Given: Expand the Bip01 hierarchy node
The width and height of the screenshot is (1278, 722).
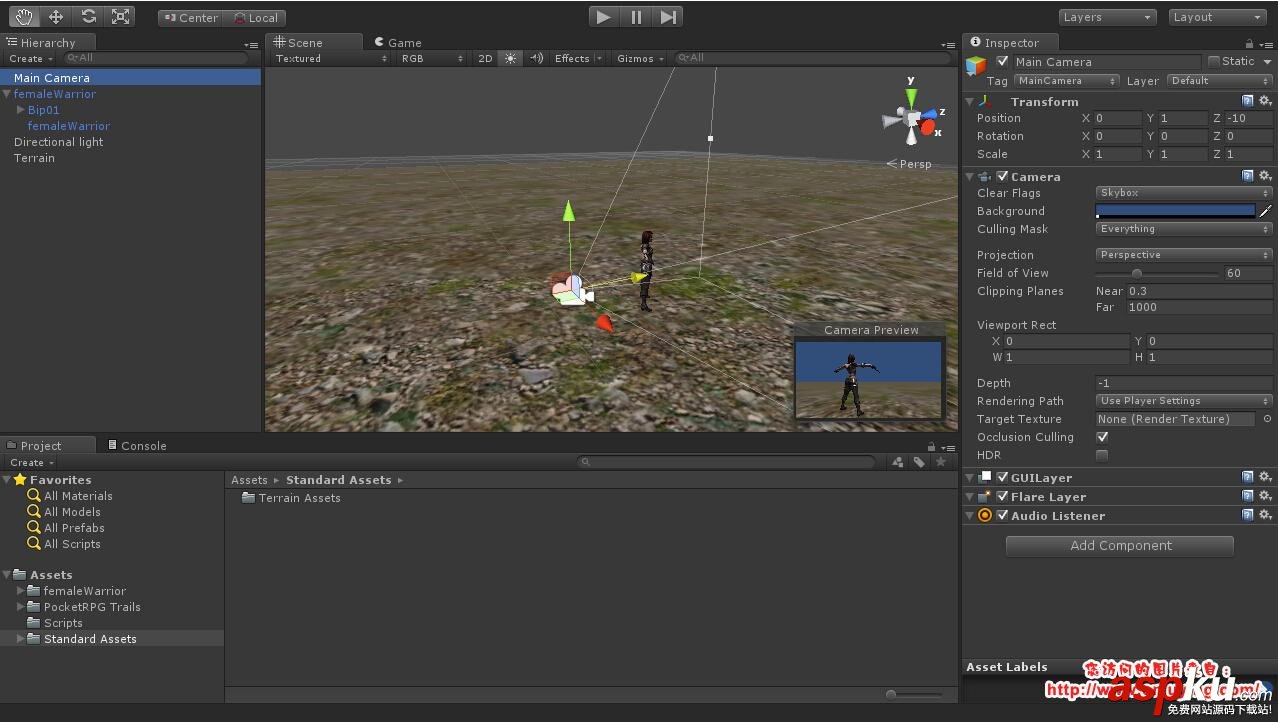Looking at the screenshot, I should point(21,110).
